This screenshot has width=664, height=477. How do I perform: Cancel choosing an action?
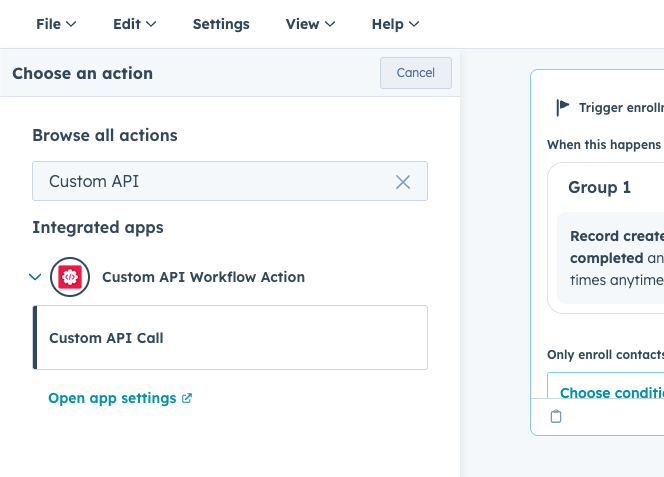tap(415, 73)
